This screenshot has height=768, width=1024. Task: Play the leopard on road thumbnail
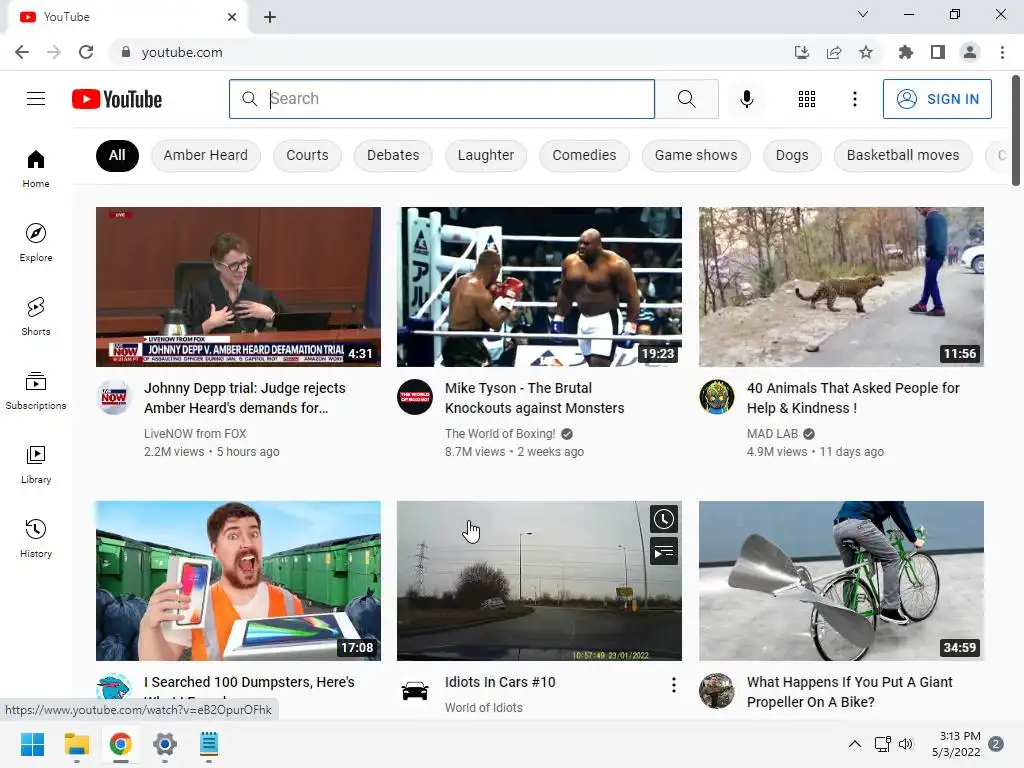pos(841,287)
